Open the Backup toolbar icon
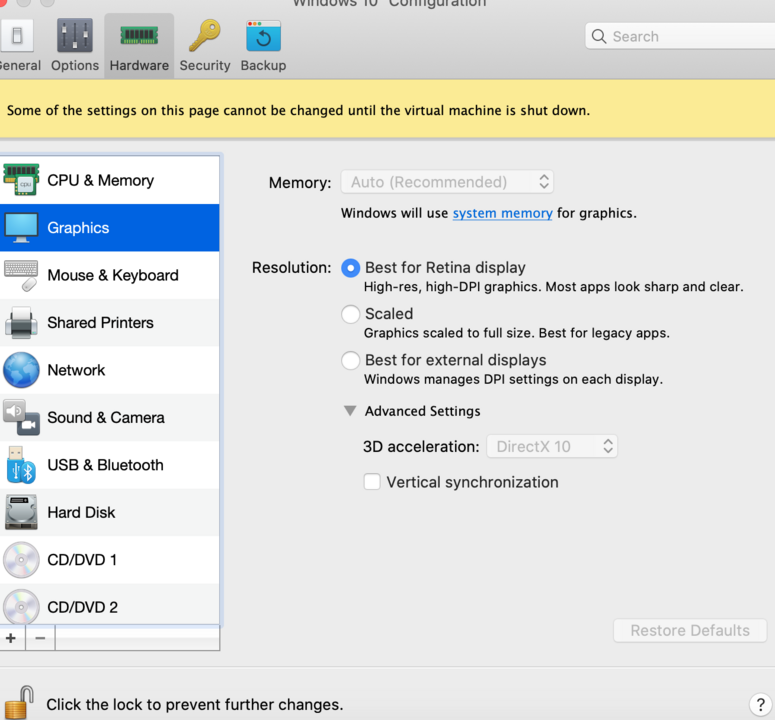This screenshot has height=720, width=775. pos(263,37)
